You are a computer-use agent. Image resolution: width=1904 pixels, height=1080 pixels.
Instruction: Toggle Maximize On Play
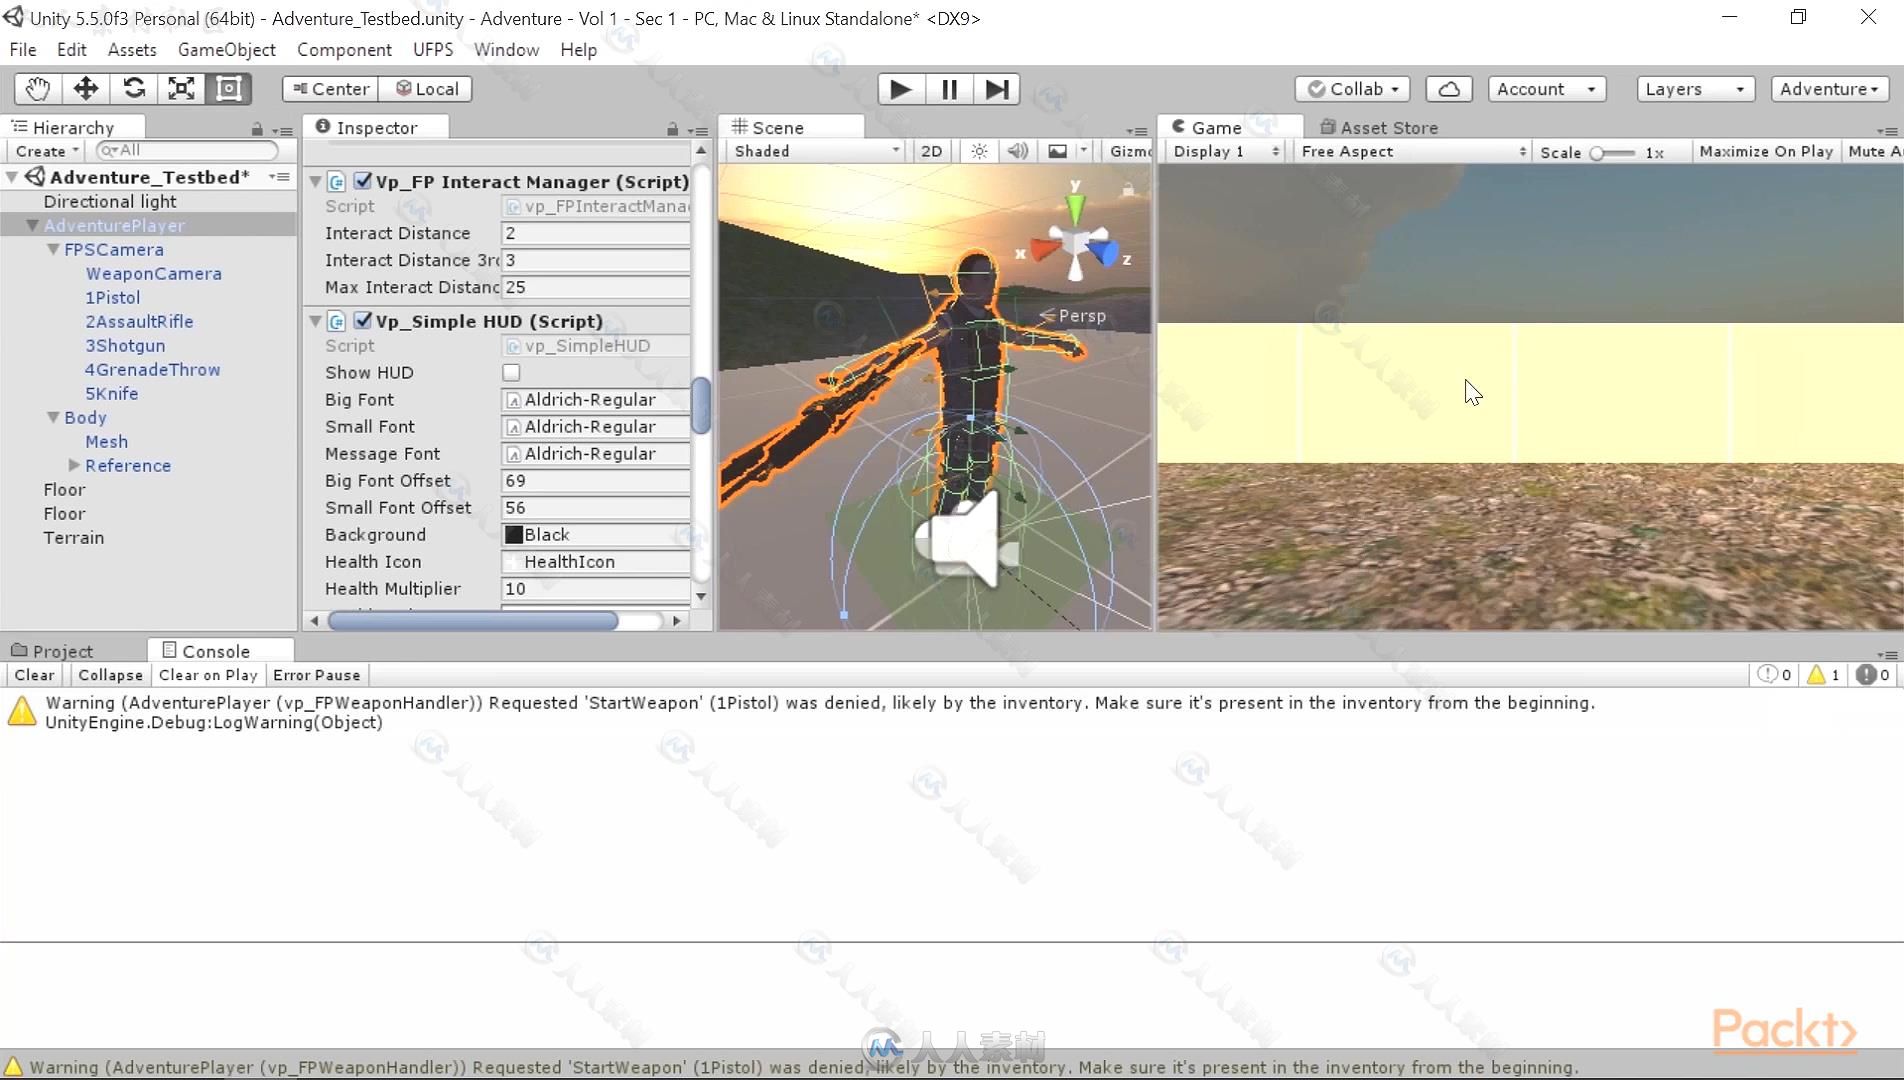[1766, 151]
